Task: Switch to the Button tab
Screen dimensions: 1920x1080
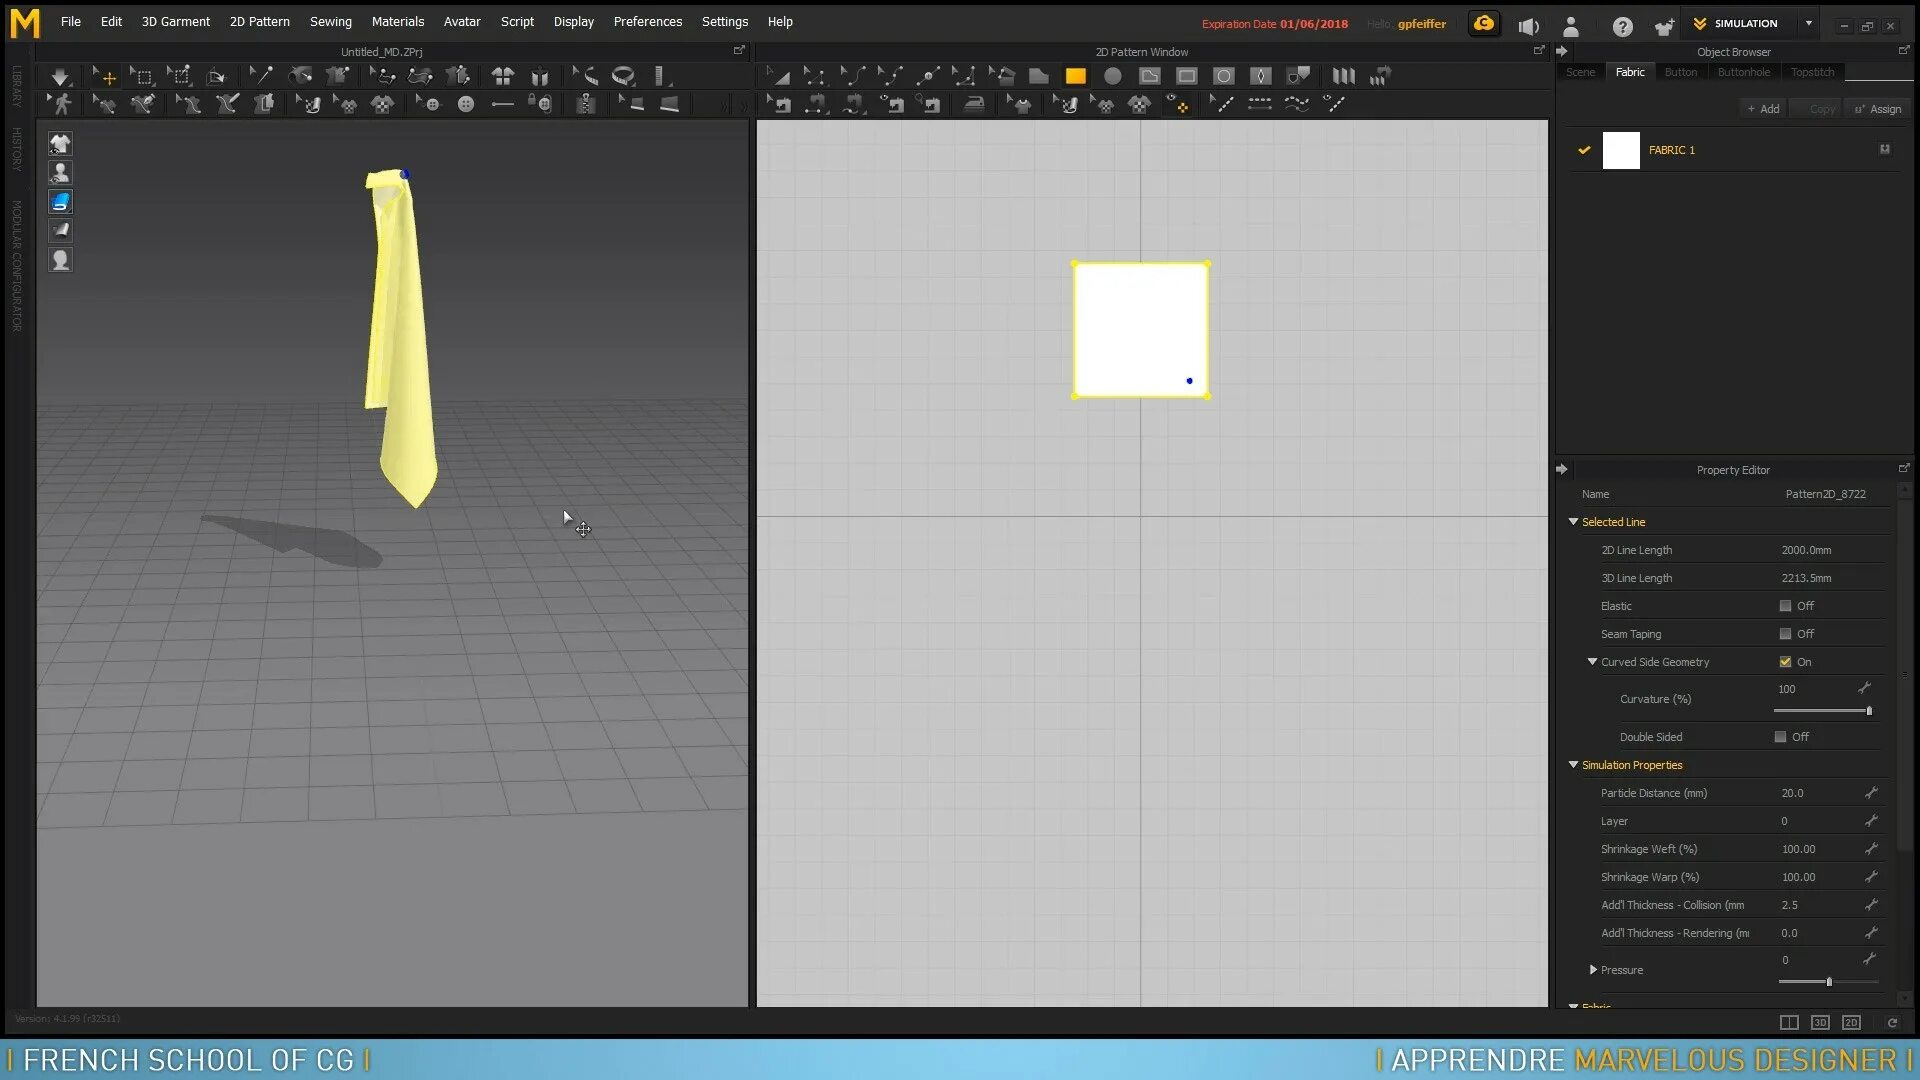Action: click(1680, 72)
